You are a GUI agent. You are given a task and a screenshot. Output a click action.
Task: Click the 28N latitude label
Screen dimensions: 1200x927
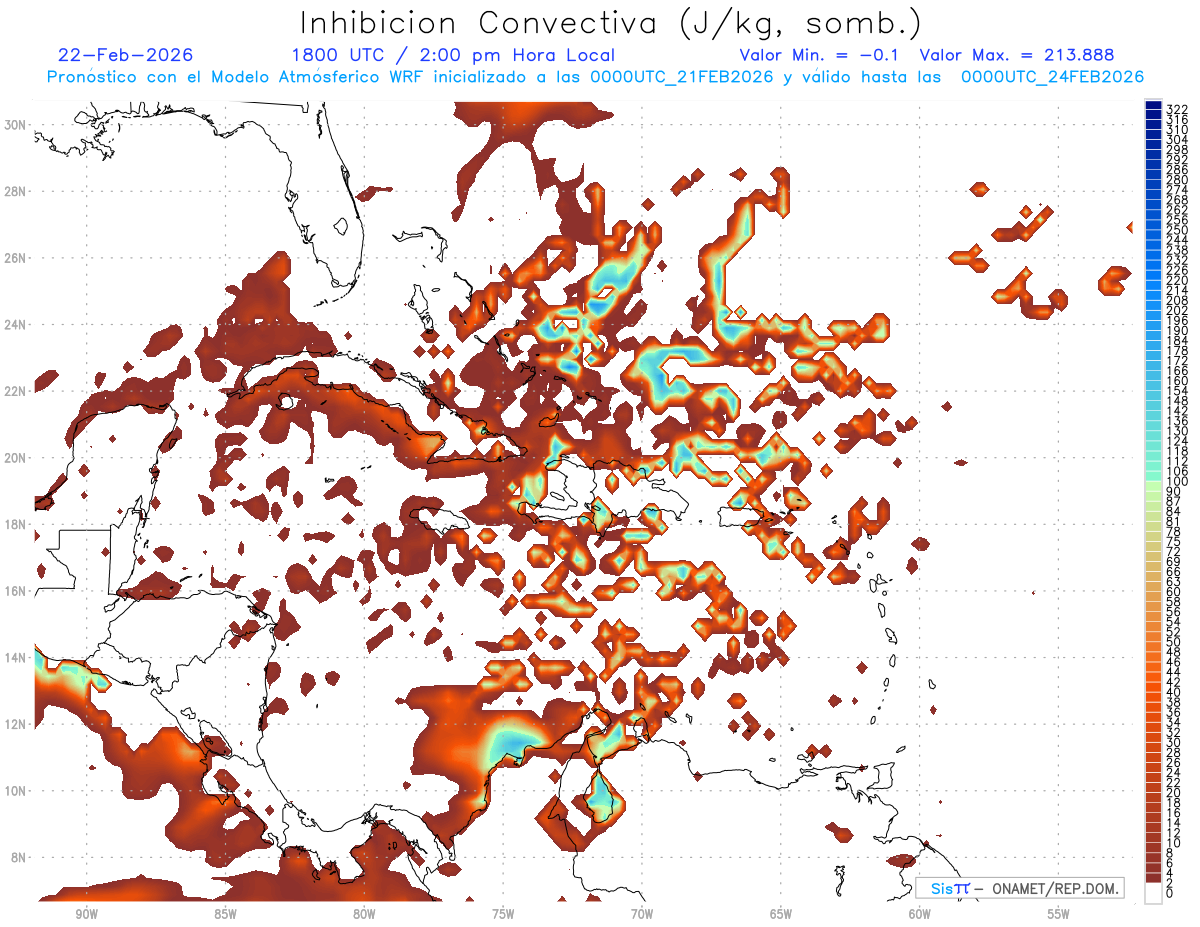tap(17, 191)
